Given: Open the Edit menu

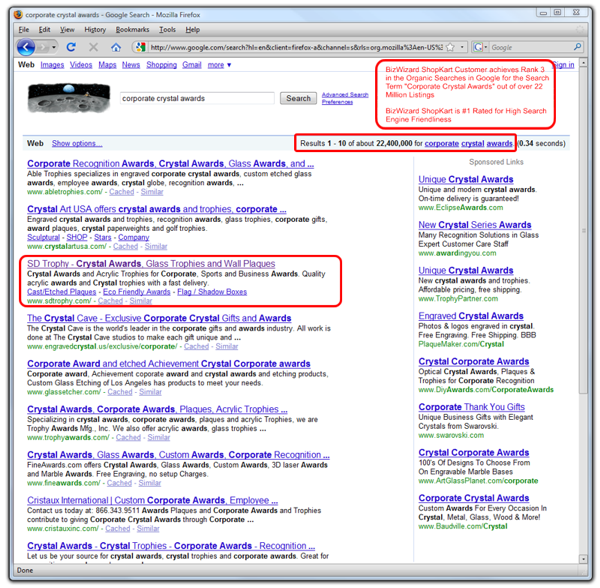Looking at the screenshot, I should pyautogui.click(x=44, y=29).
